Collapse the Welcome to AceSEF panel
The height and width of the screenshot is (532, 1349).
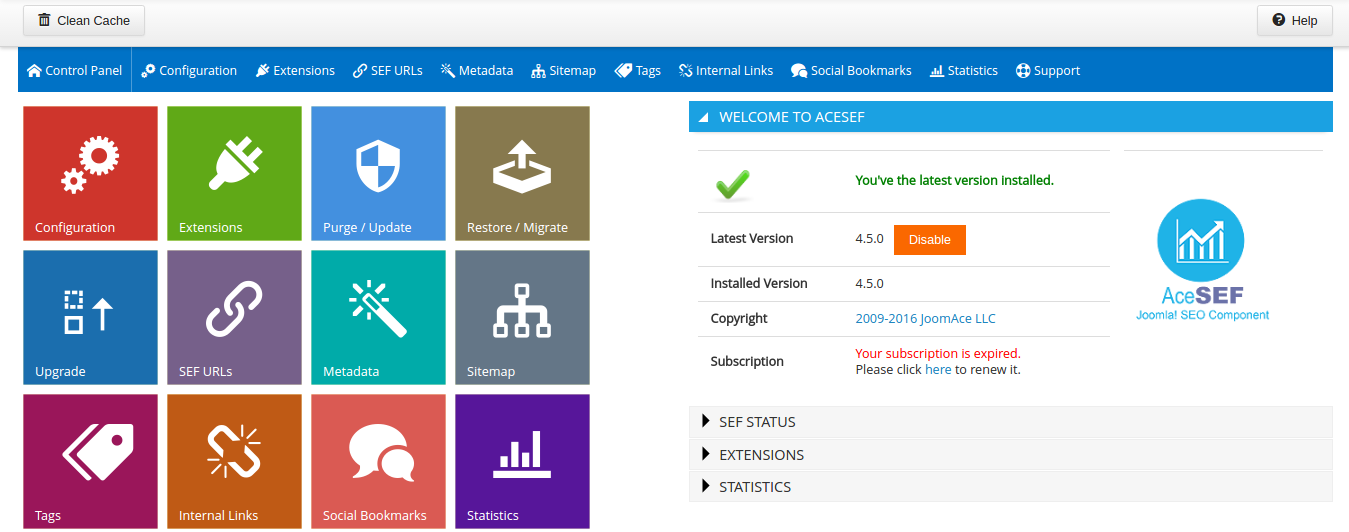tap(1010, 117)
